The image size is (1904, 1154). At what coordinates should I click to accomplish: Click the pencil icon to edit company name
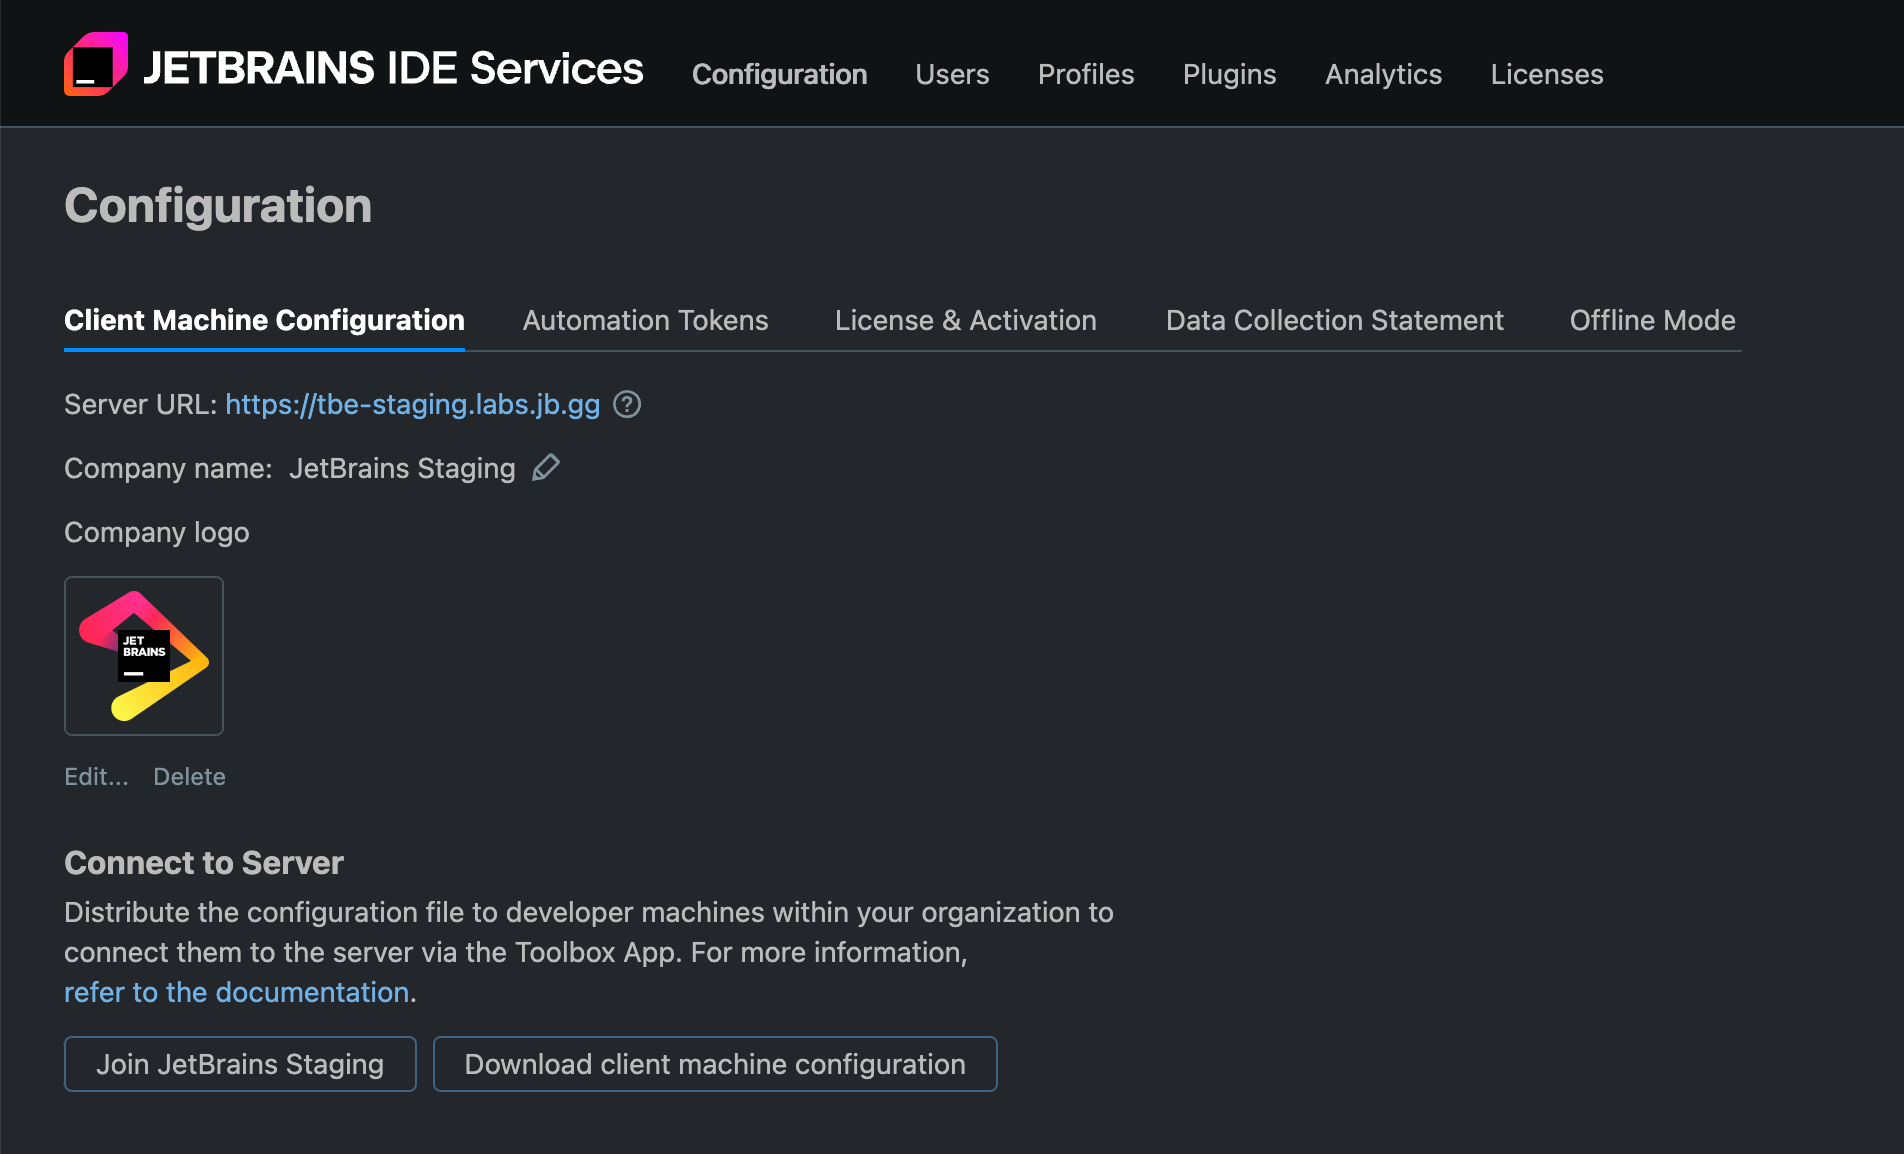coord(545,467)
